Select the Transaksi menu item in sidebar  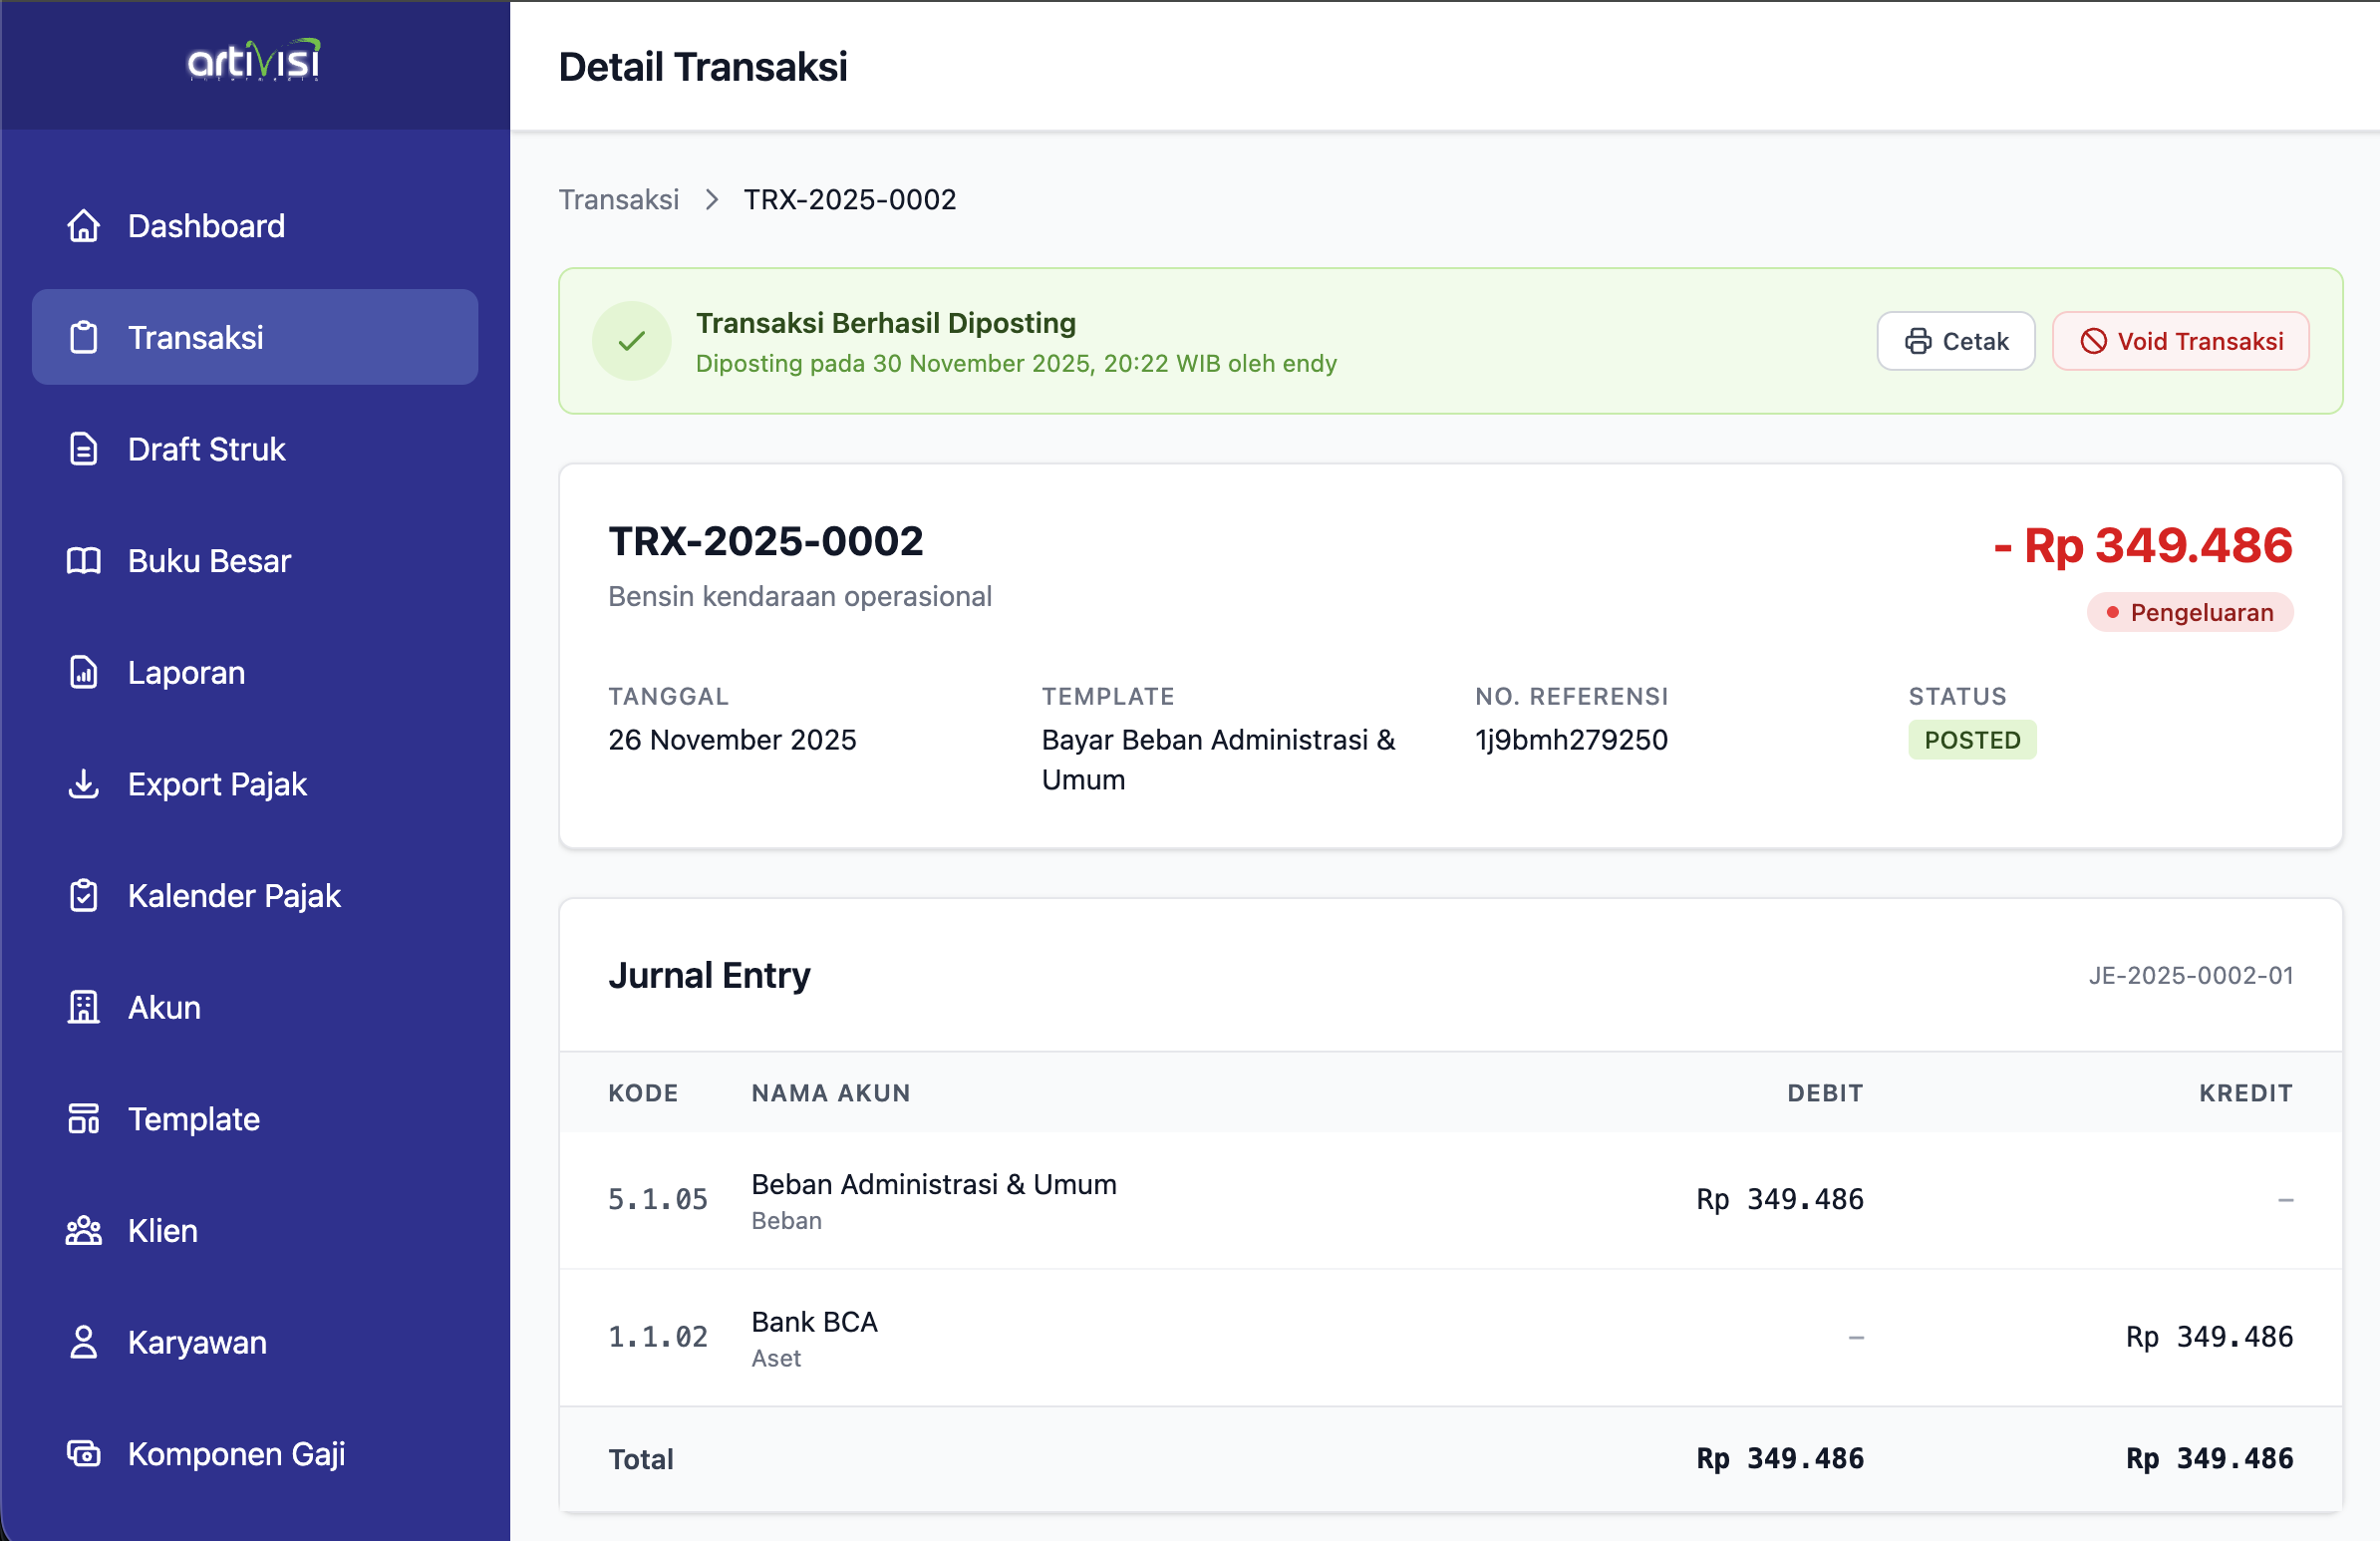(195, 337)
